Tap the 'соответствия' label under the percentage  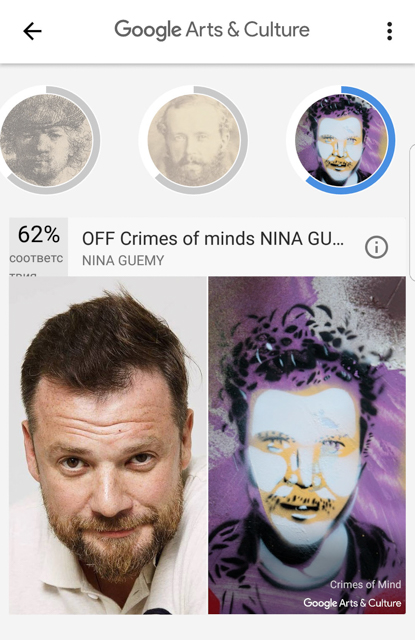pos(36,263)
